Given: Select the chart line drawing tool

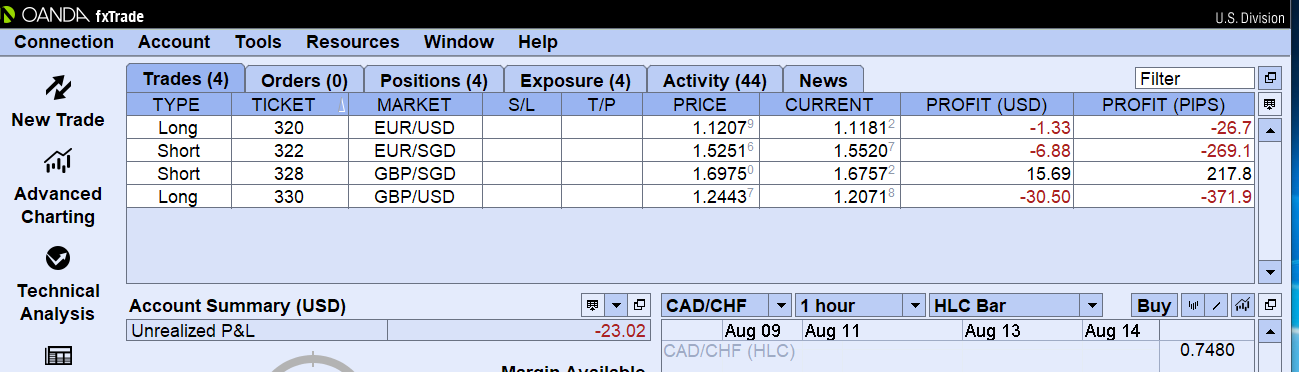Looking at the screenshot, I should (x=1217, y=305).
